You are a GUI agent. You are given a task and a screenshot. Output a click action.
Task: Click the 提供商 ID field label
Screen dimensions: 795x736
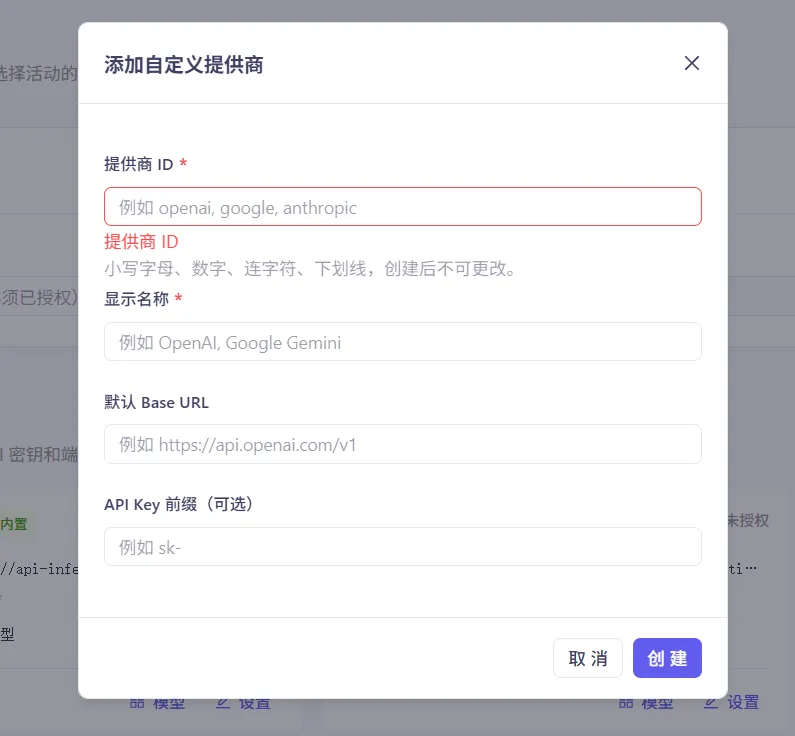(x=139, y=164)
